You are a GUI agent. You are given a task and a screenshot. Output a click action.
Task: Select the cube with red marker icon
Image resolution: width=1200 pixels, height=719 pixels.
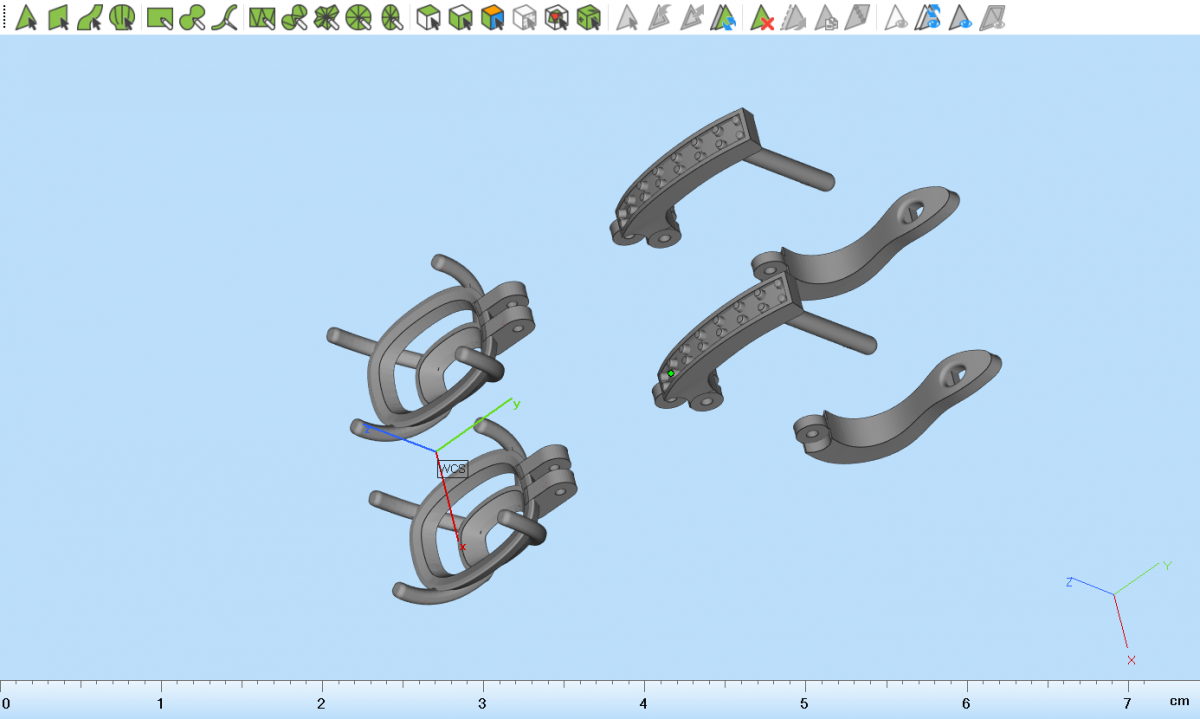[557, 17]
